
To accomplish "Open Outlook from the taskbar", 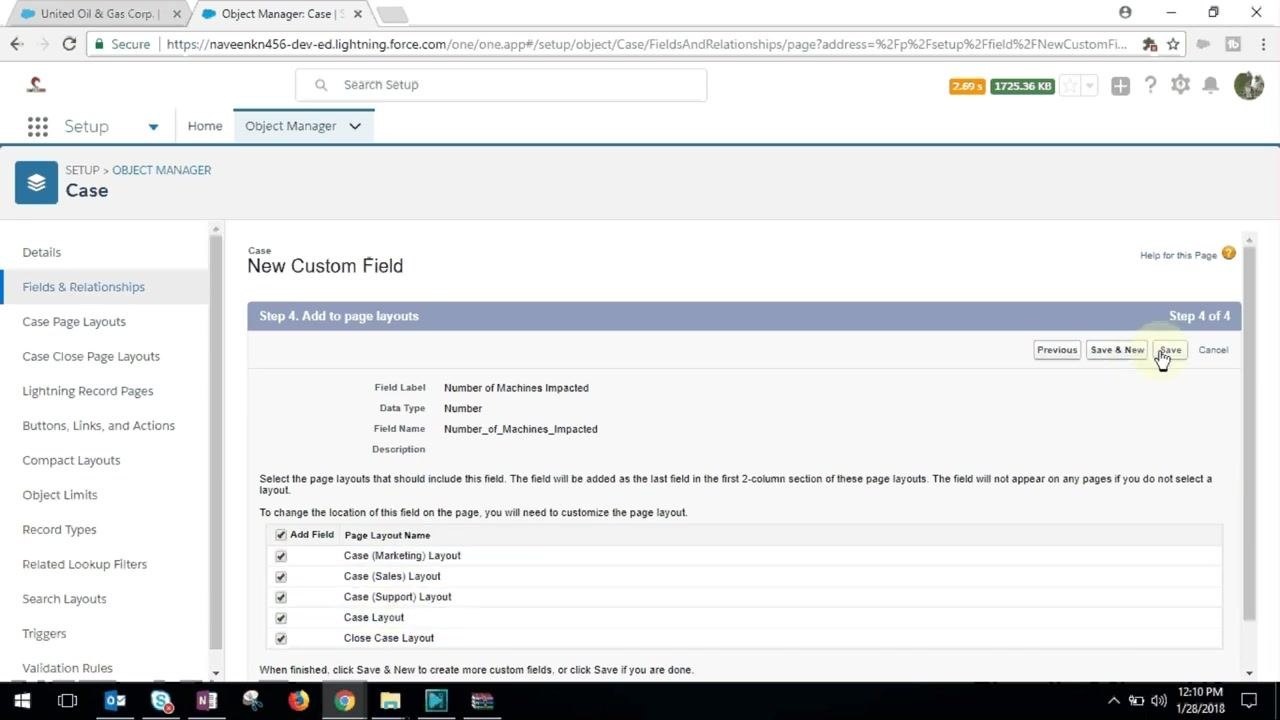I will (x=115, y=701).
